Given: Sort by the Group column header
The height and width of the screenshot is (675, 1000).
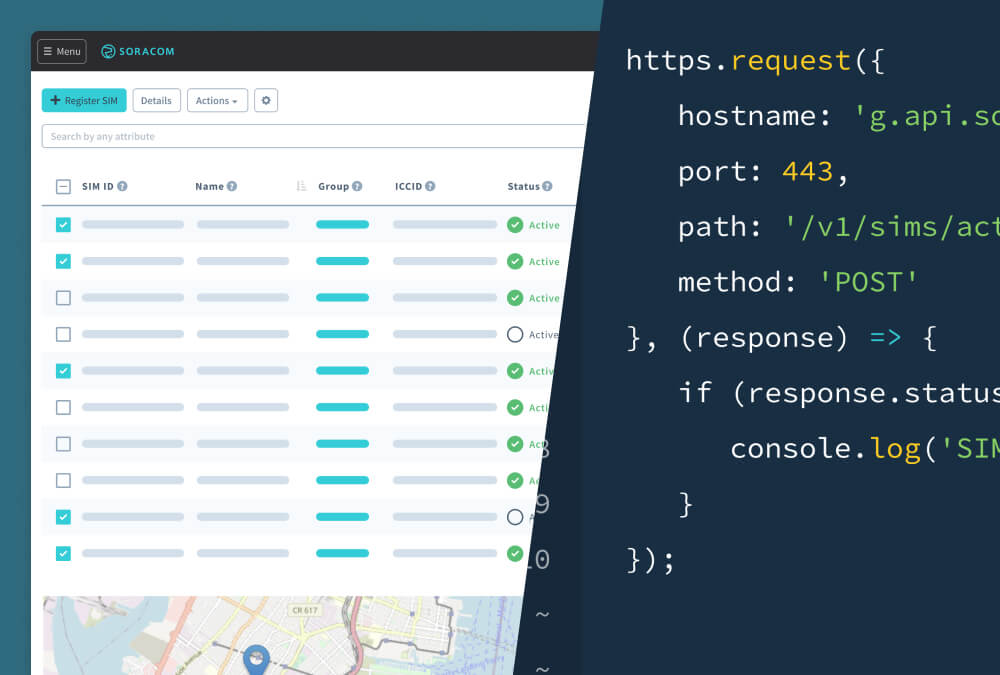Looking at the screenshot, I should pyautogui.click(x=333, y=186).
